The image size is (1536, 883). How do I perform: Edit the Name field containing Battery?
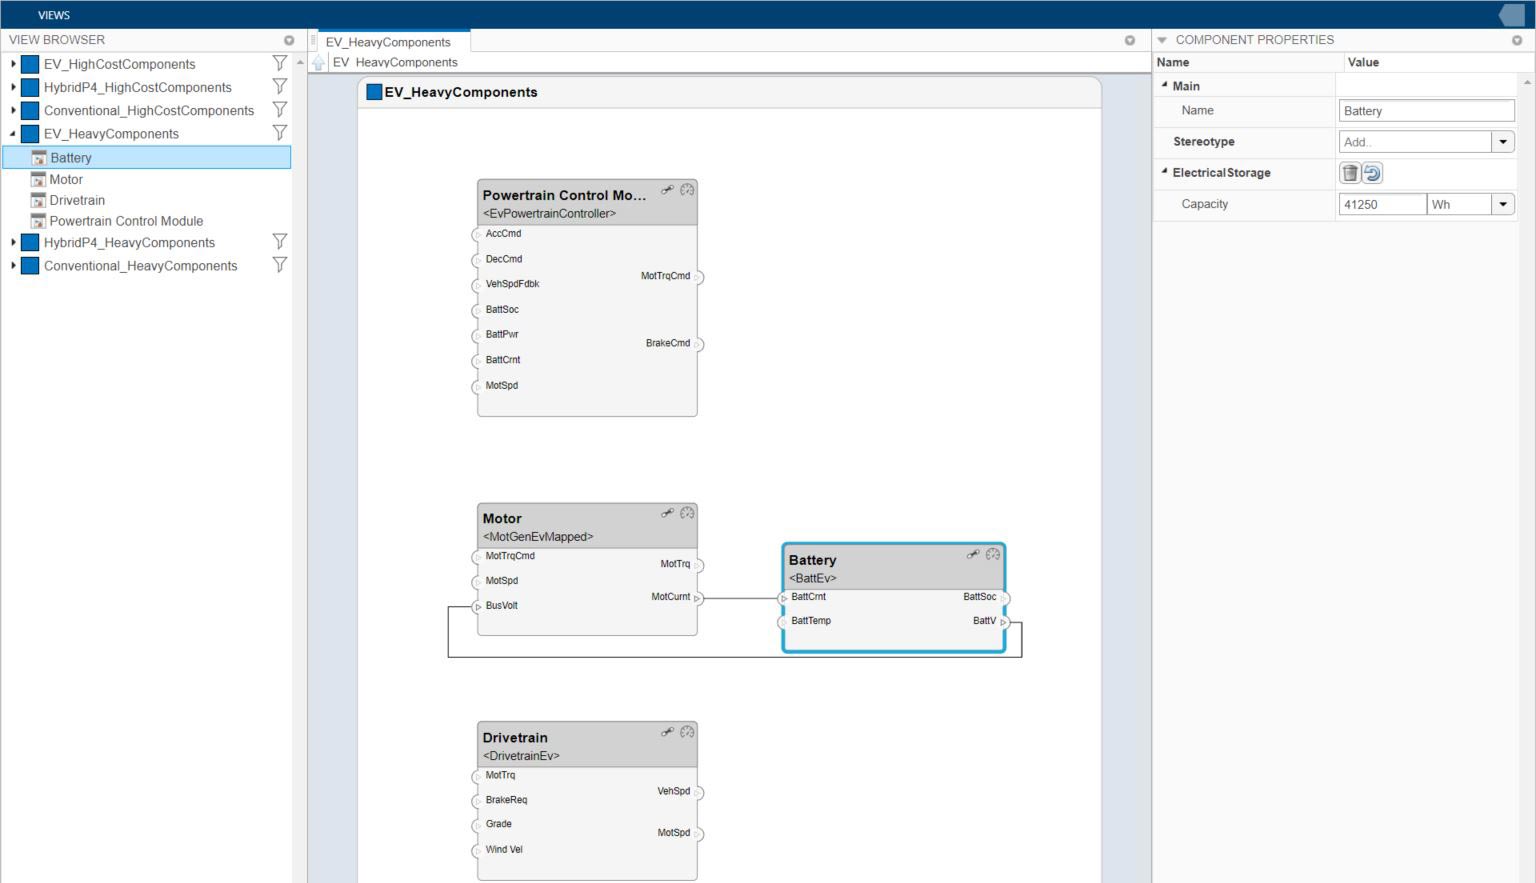(1426, 110)
